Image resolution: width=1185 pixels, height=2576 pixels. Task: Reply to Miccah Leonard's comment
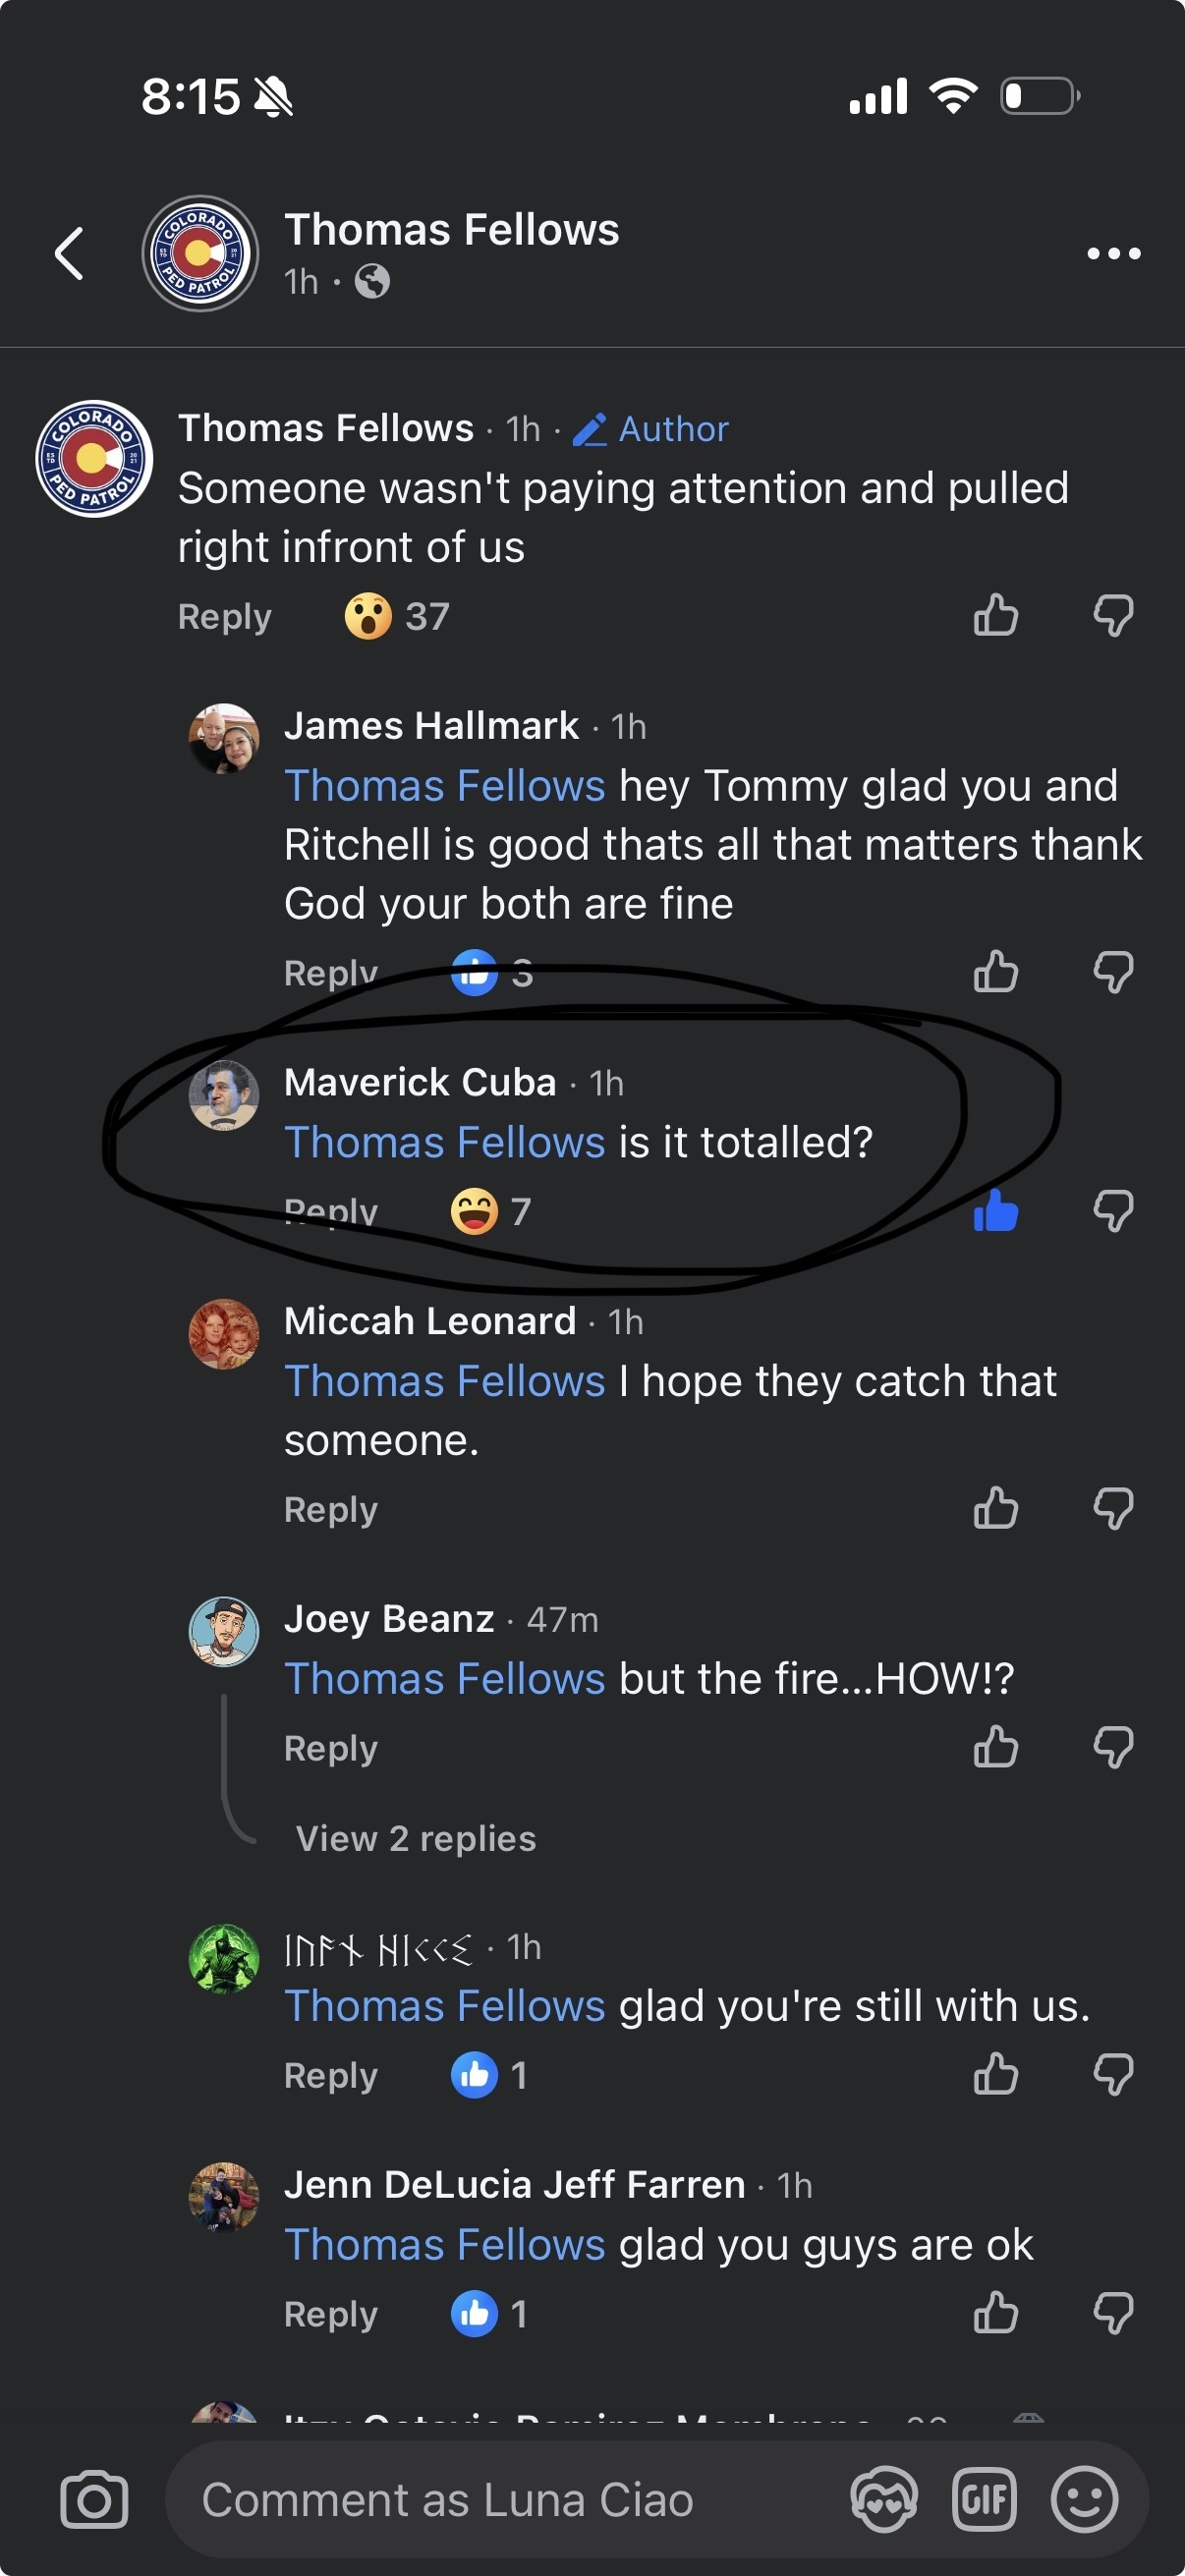(331, 1510)
